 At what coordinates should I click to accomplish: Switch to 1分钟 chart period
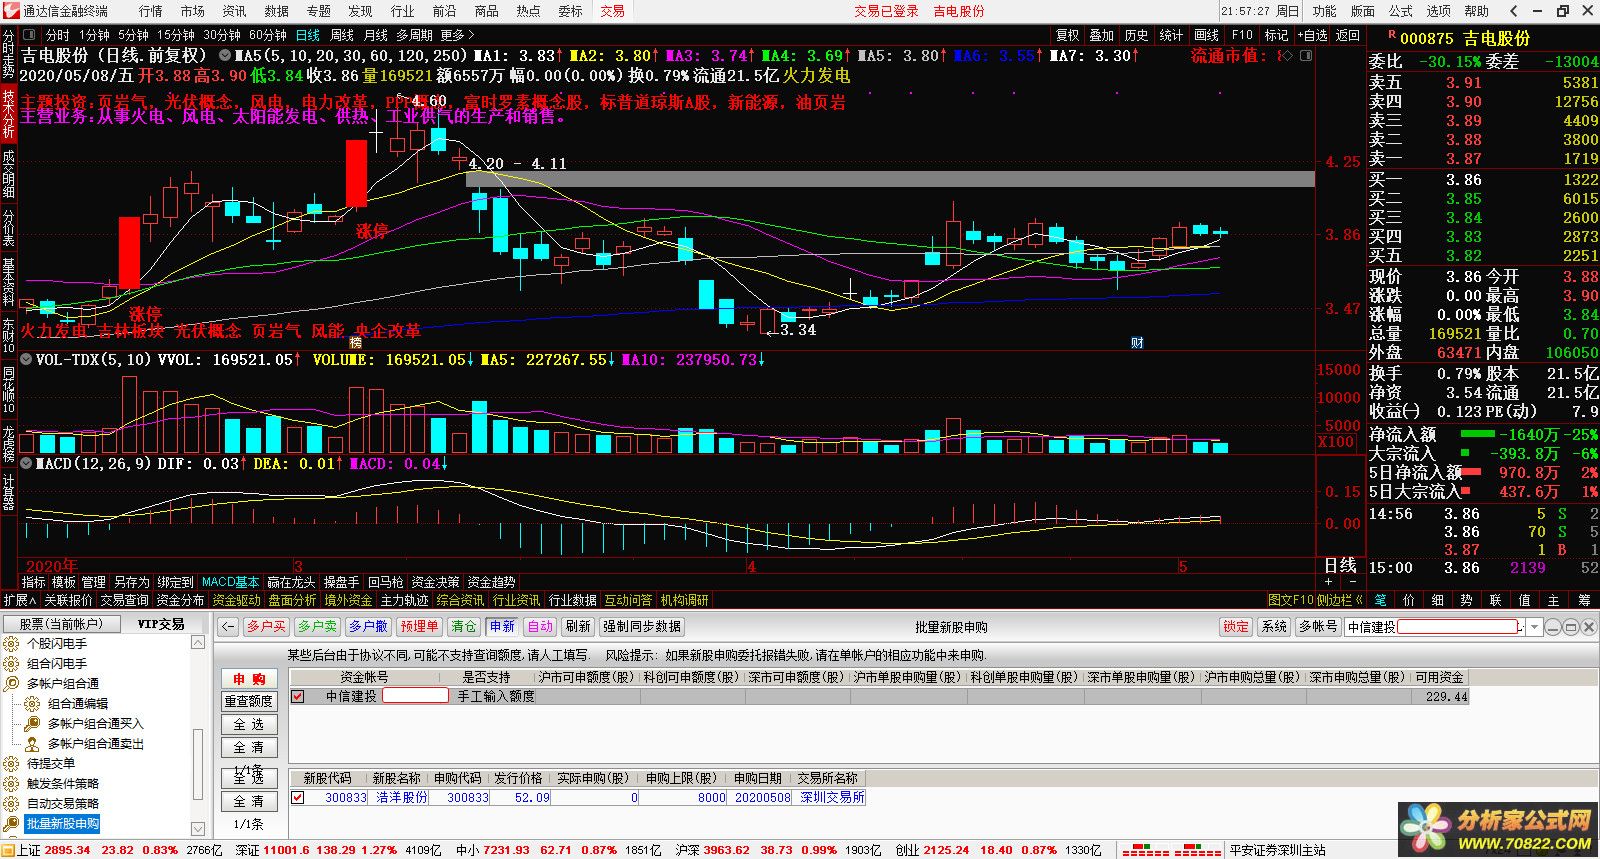(x=94, y=35)
